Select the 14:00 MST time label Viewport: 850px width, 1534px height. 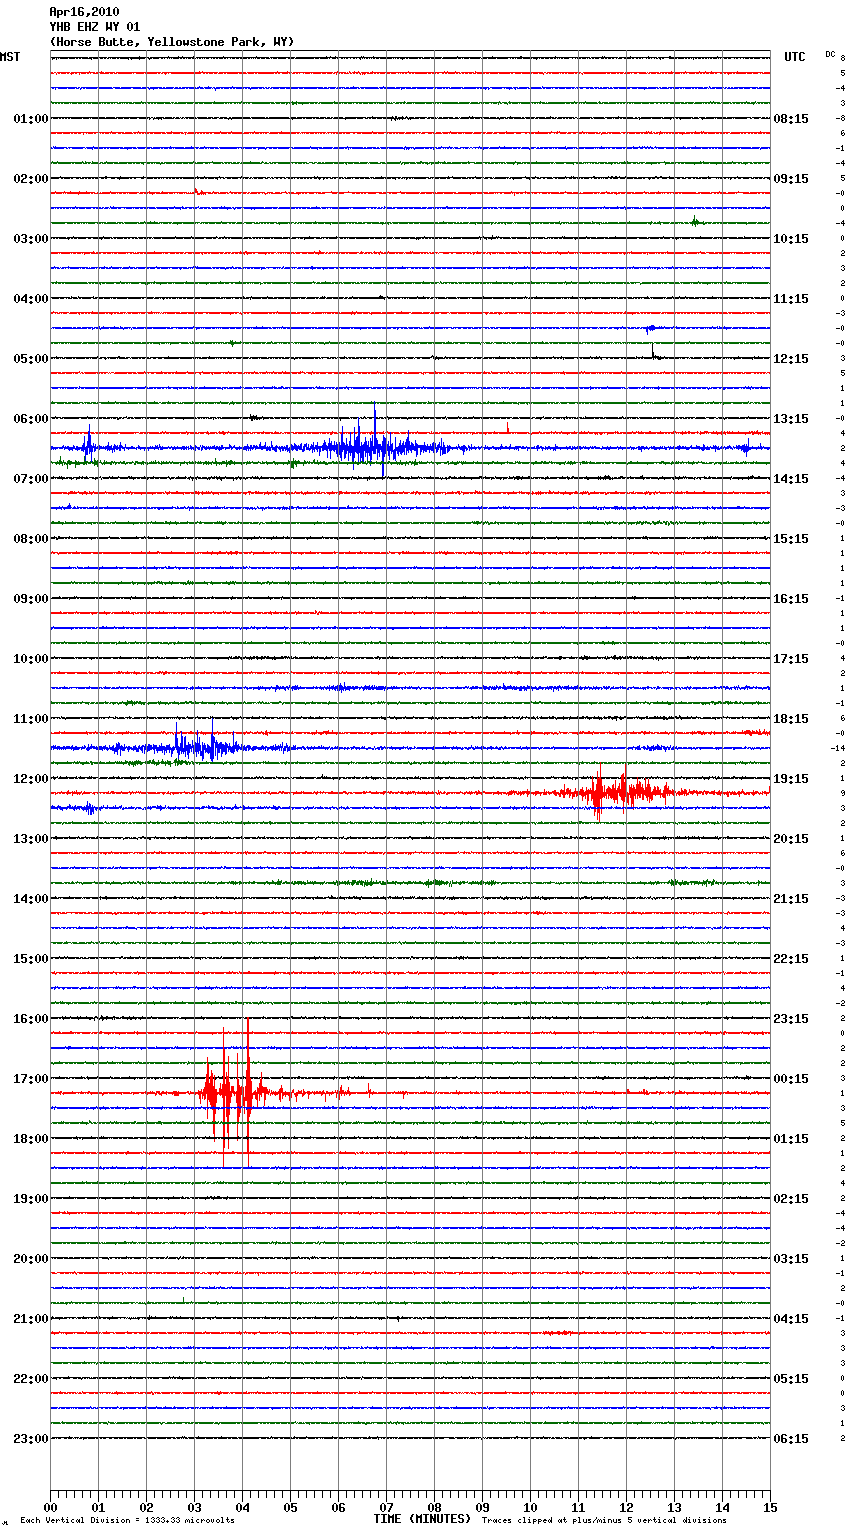pyautogui.click(x=31, y=899)
